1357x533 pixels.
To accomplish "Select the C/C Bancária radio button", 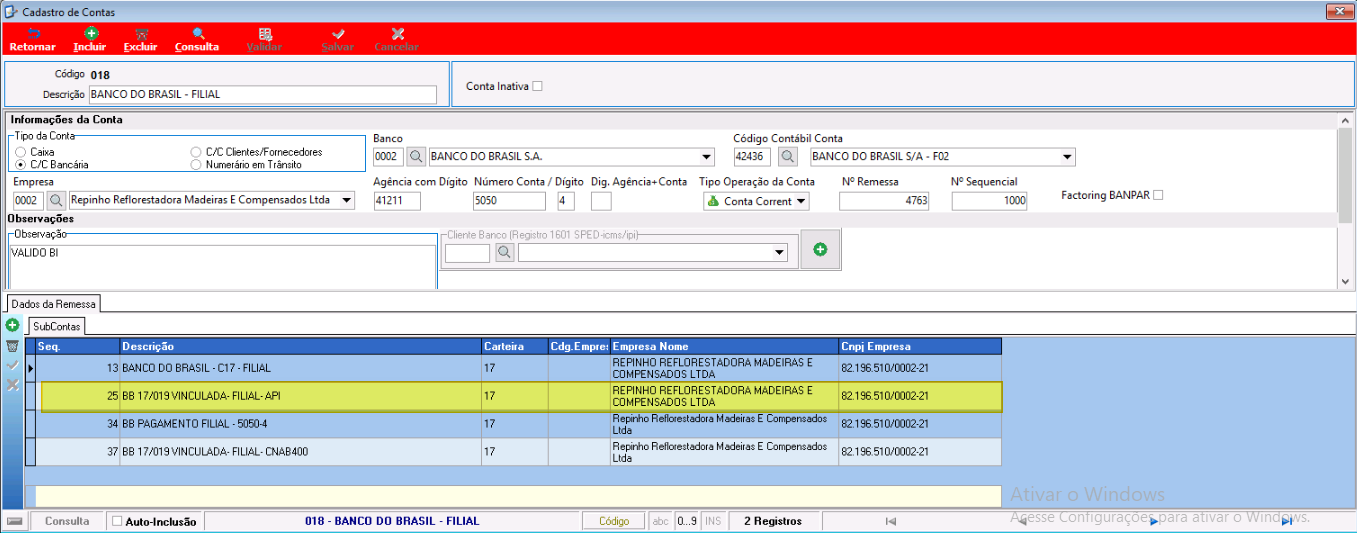I will coord(20,164).
